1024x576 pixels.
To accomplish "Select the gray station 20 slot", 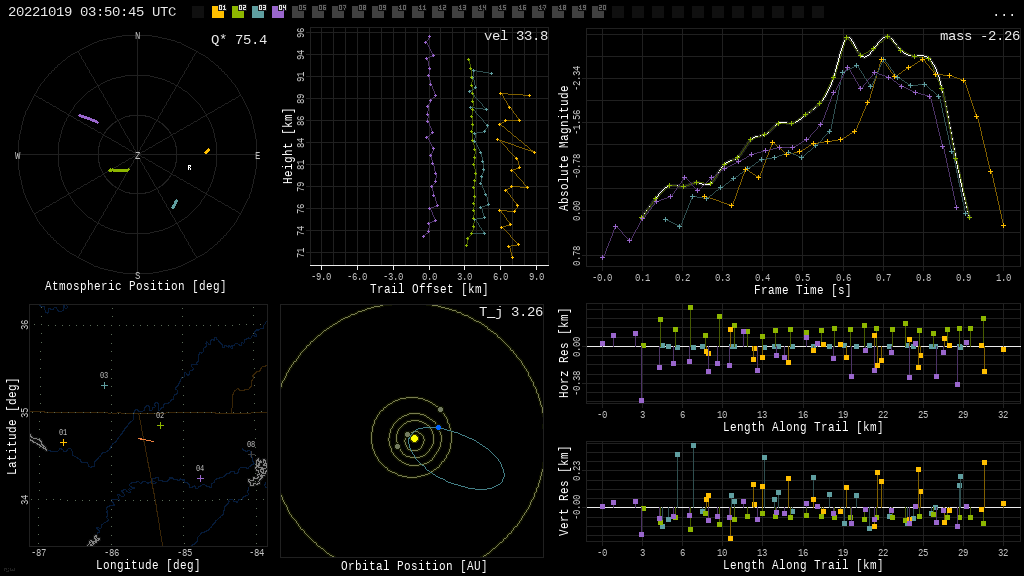I will [x=598, y=12].
